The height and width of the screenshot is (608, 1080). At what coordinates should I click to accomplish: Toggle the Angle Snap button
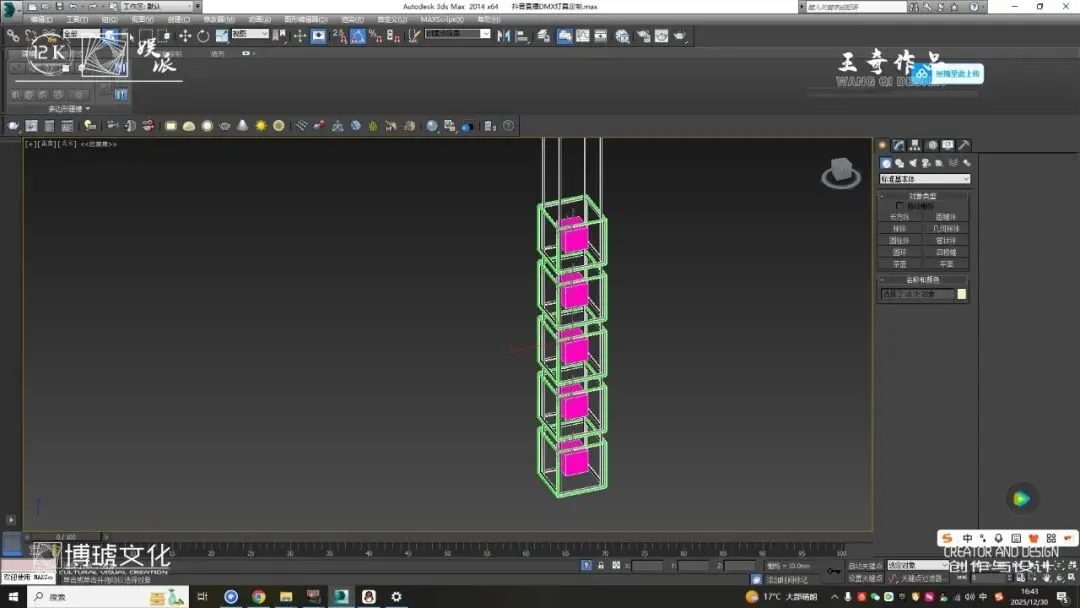357,36
